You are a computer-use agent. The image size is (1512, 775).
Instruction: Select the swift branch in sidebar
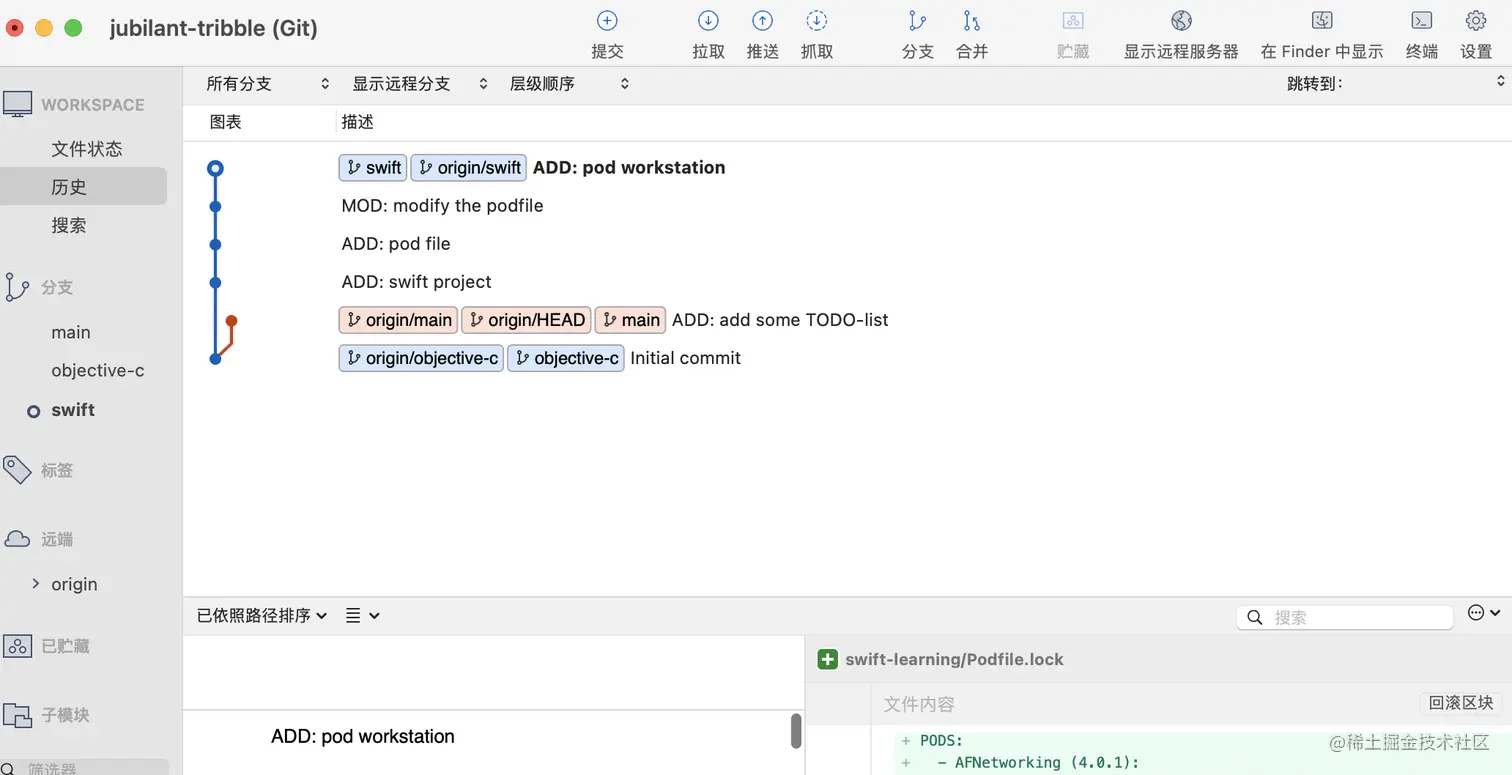[x=73, y=410]
